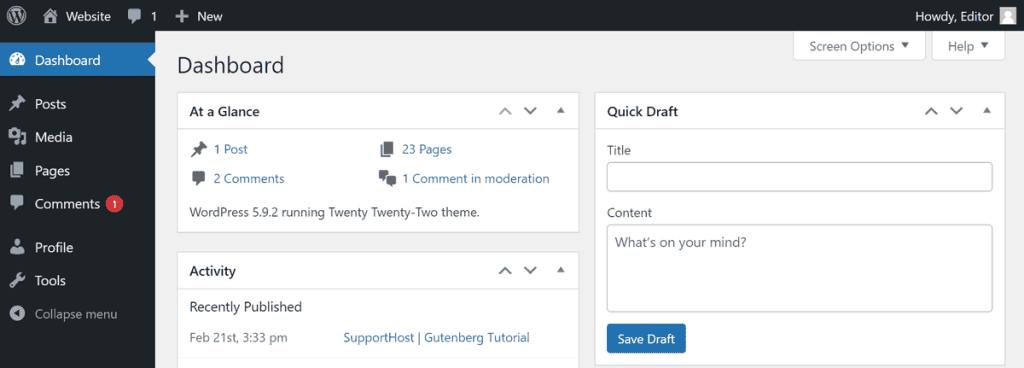
Task: Move At a Glance widget down
Action: tap(530, 111)
